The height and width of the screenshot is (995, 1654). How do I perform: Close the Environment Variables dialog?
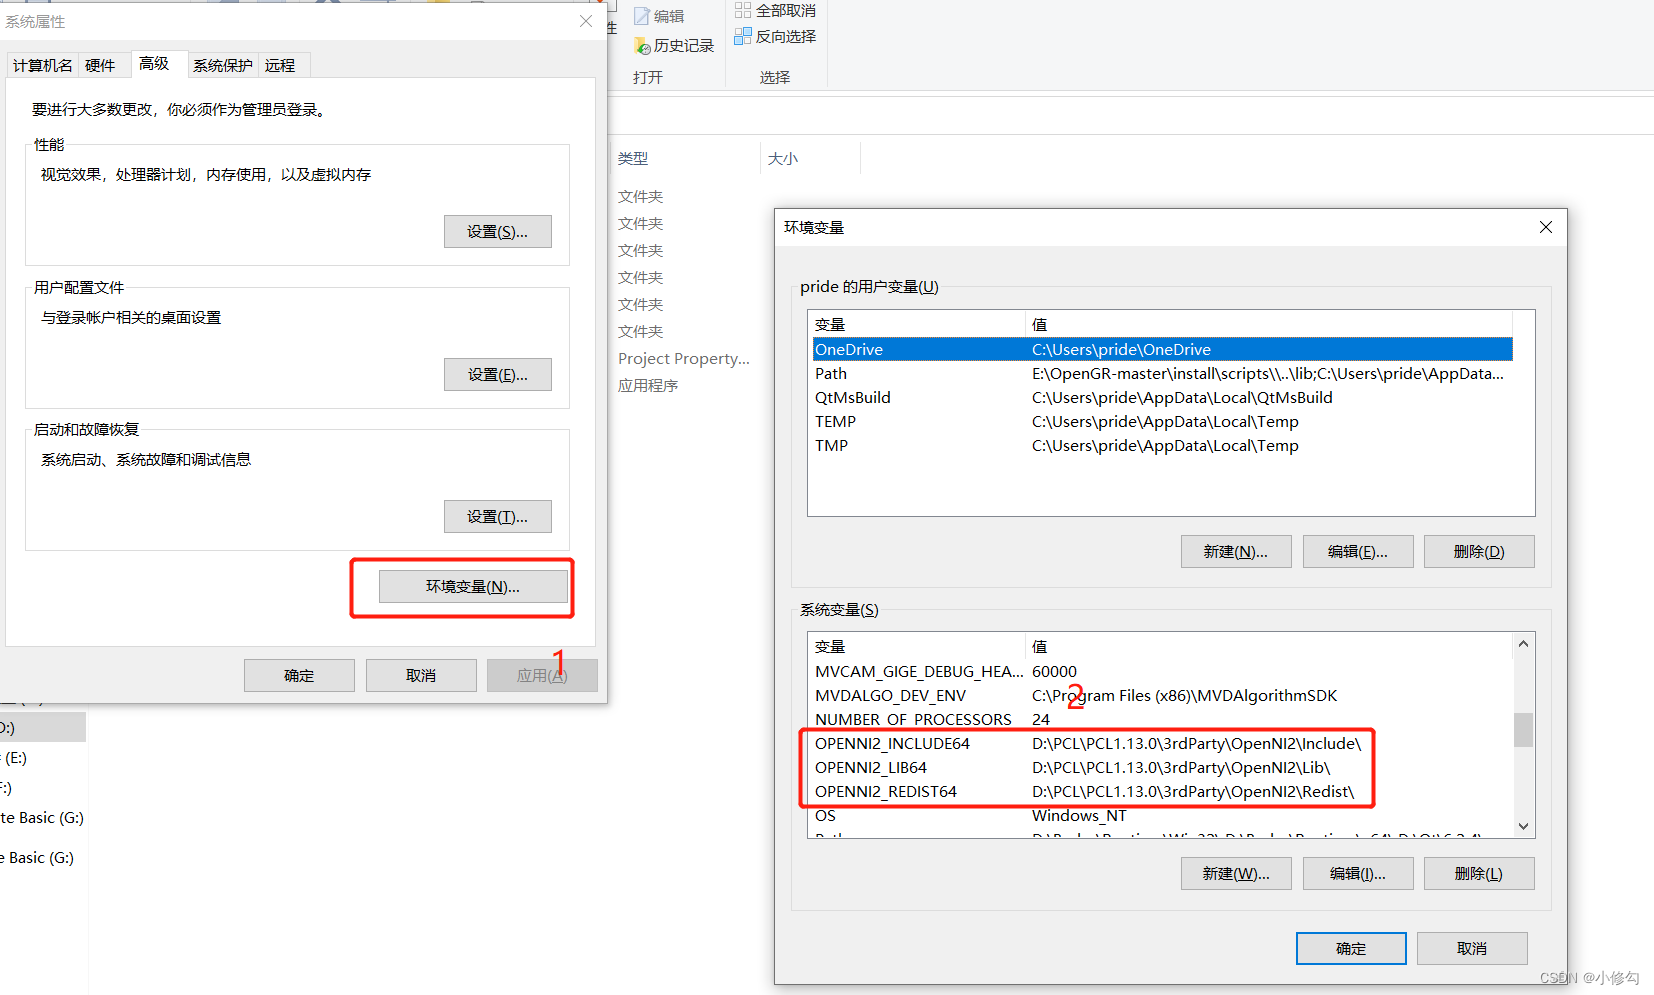[1546, 227]
